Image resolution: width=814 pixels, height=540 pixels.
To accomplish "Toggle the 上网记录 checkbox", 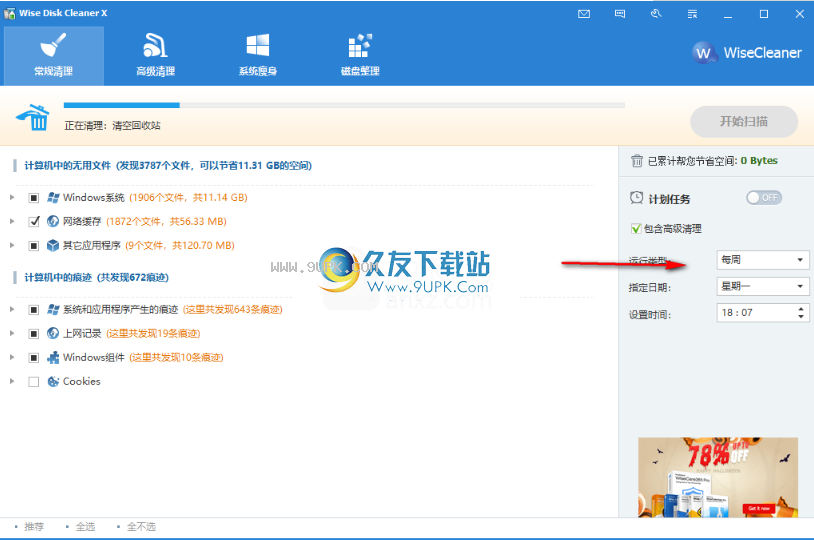I will (x=34, y=334).
